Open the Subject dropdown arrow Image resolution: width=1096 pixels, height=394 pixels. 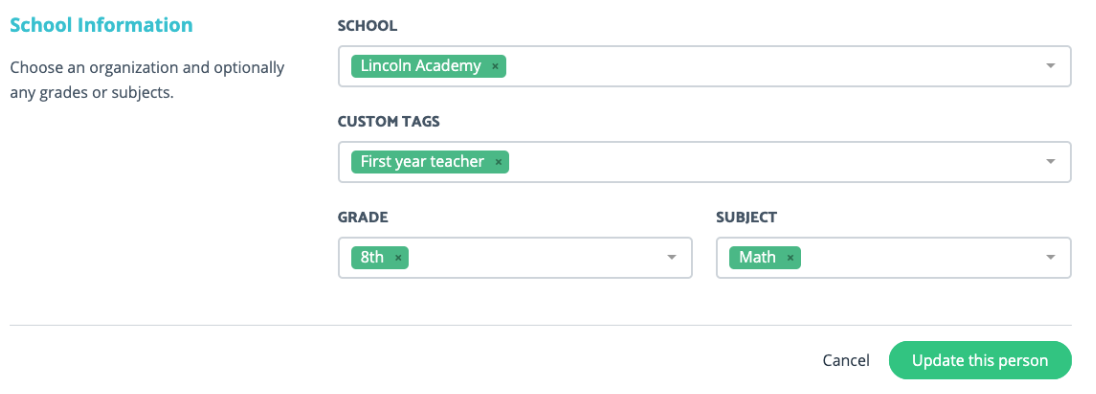(x=1050, y=257)
